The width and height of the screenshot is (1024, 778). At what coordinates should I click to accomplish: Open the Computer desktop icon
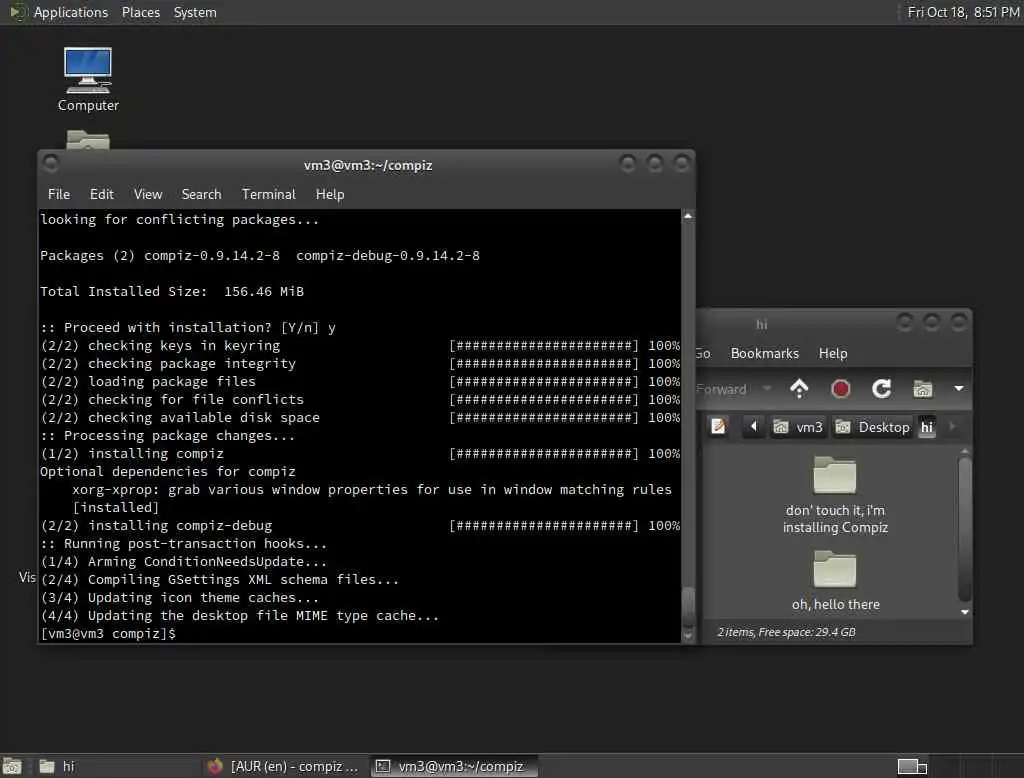point(88,79)
